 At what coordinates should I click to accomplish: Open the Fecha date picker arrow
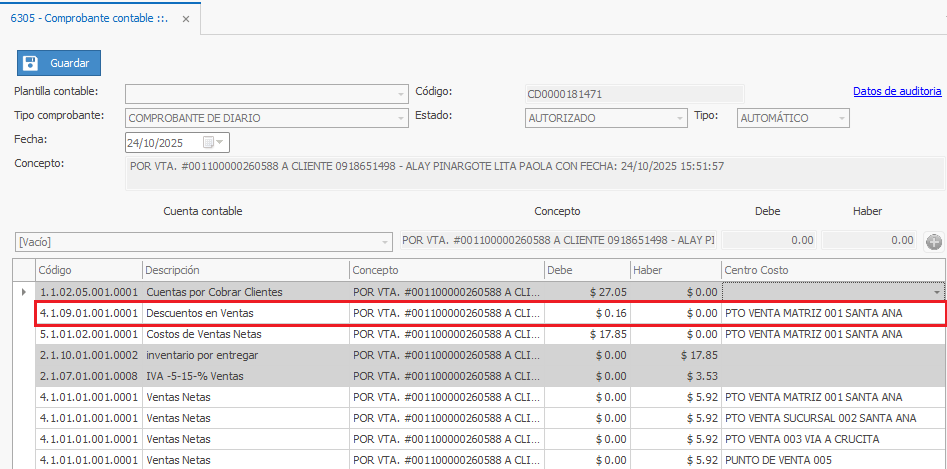222,142
